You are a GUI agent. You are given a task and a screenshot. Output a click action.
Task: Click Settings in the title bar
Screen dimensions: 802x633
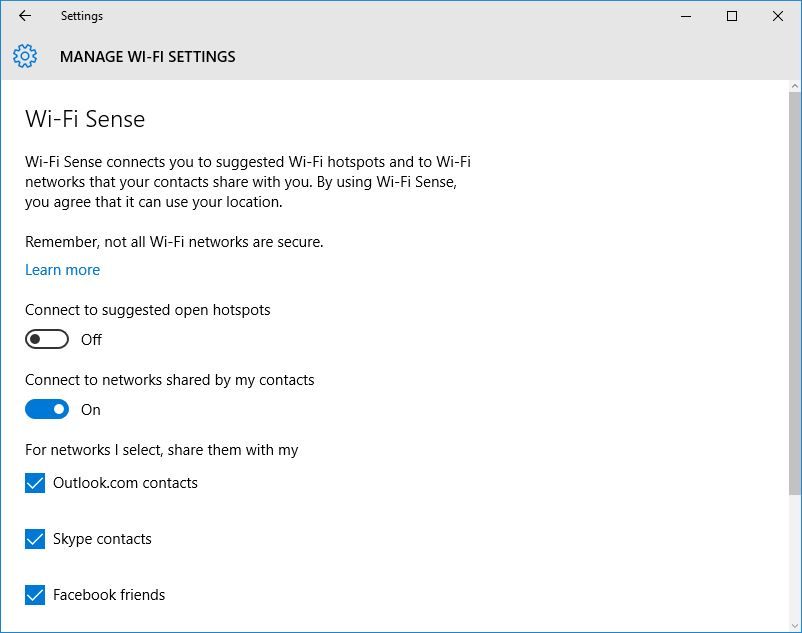(81, 16)
